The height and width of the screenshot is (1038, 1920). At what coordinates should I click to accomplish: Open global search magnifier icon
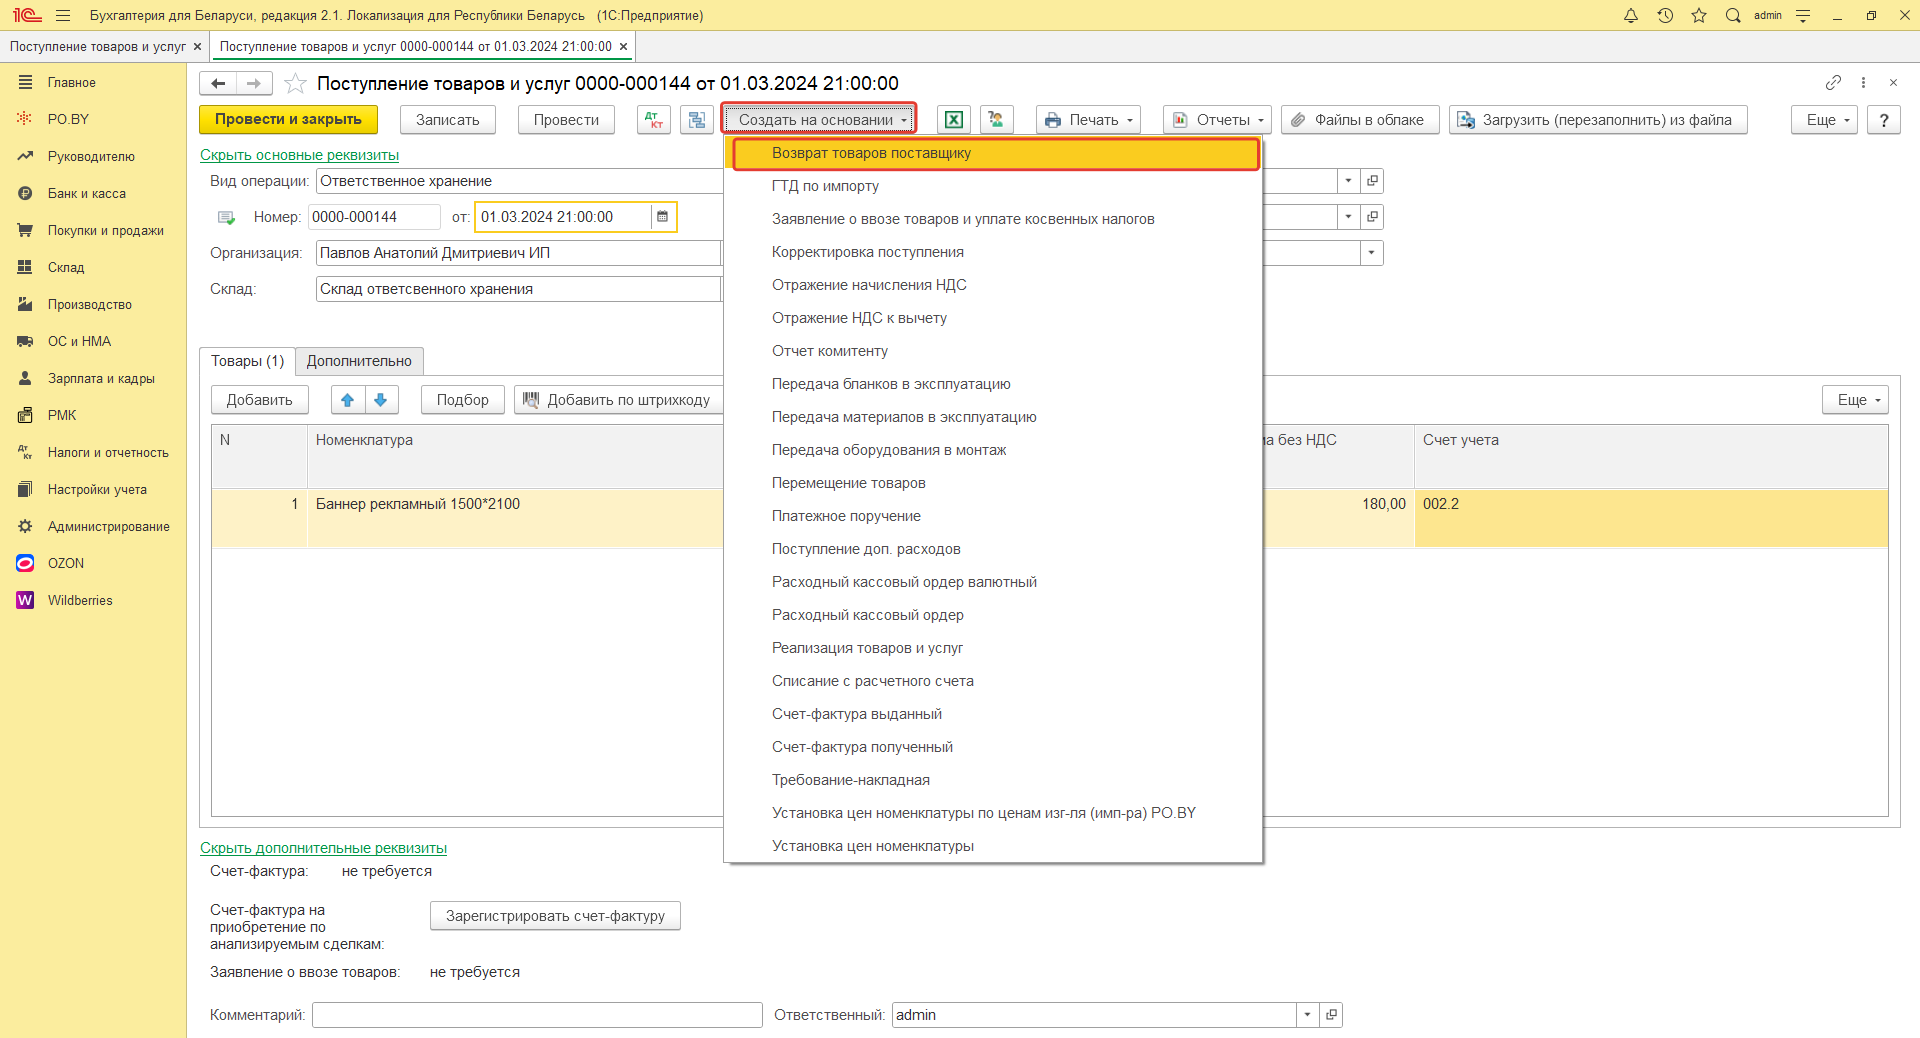[x=1733, y=15]
